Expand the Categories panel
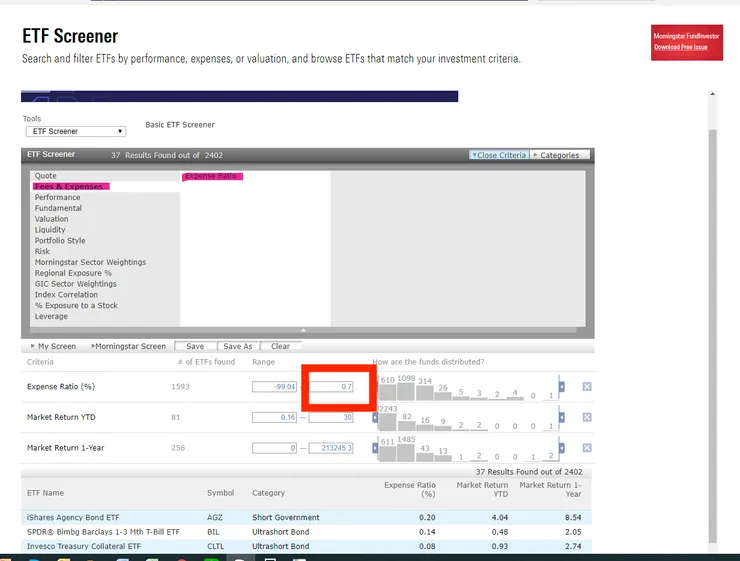 (559, 155)
